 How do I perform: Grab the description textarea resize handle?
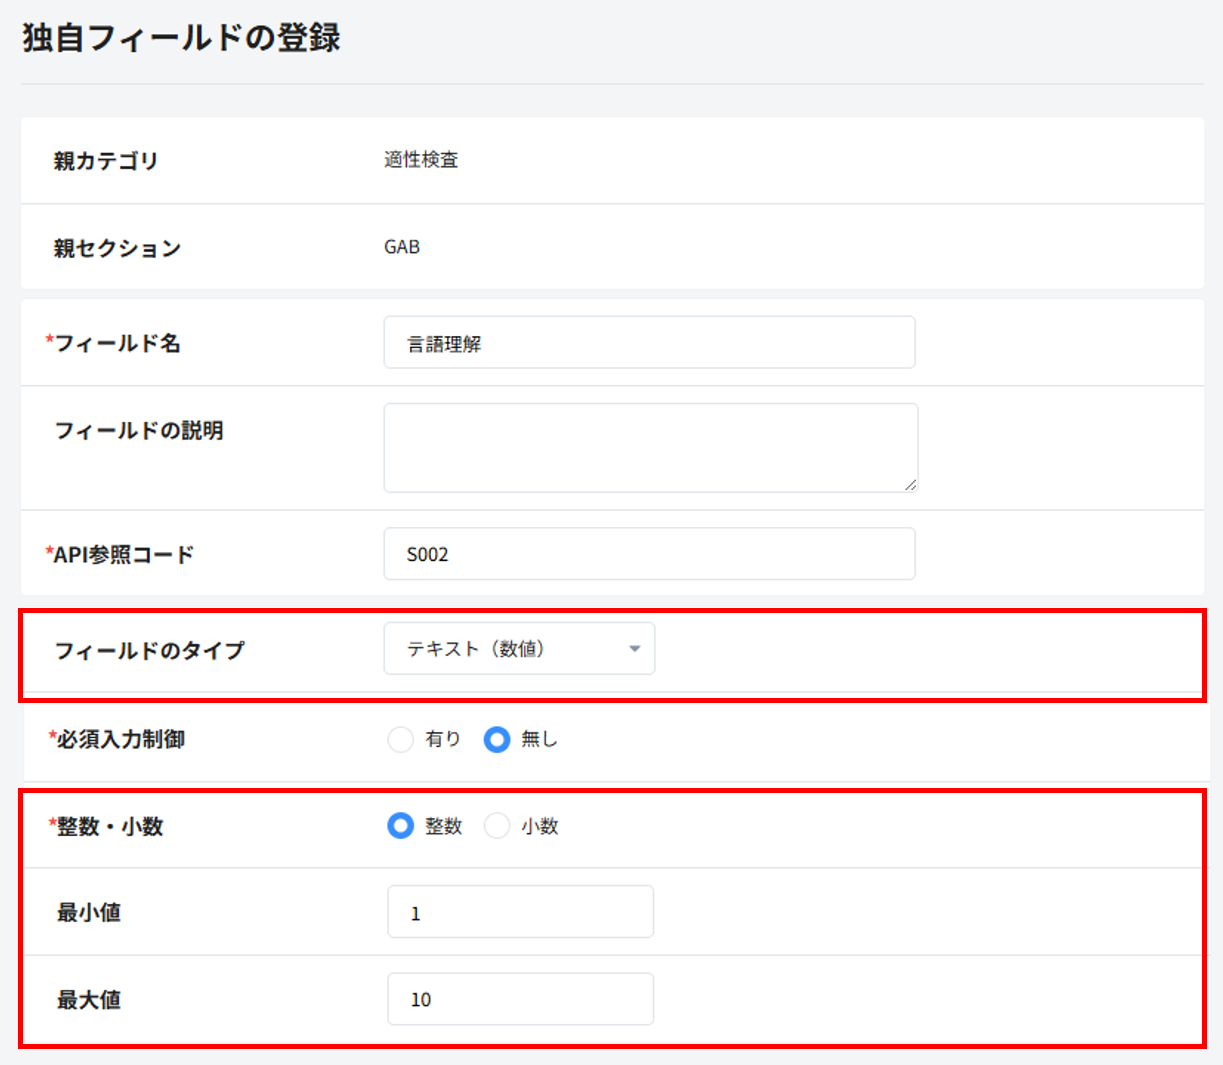click(x=910, y=485)
